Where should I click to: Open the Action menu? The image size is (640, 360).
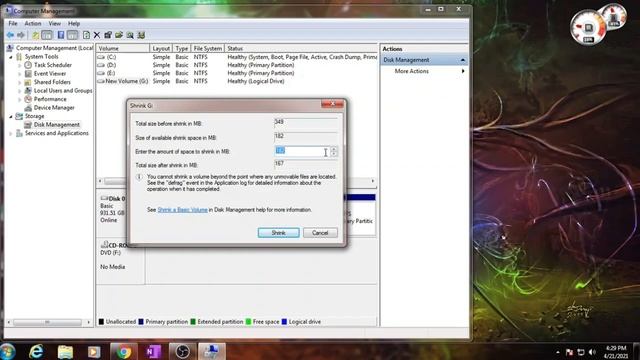pyautogui.click(x=33, y=24)
